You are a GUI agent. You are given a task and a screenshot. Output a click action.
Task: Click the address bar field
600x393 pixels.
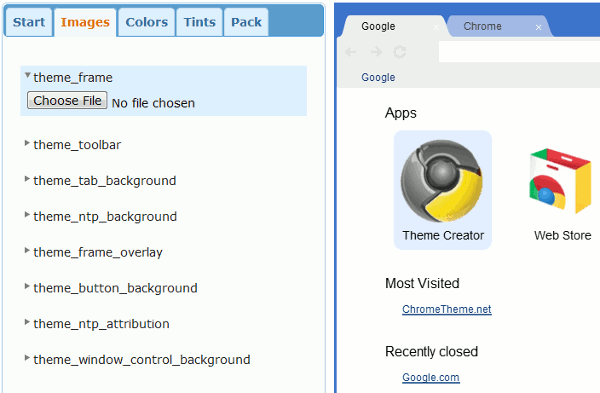point(519,52)
